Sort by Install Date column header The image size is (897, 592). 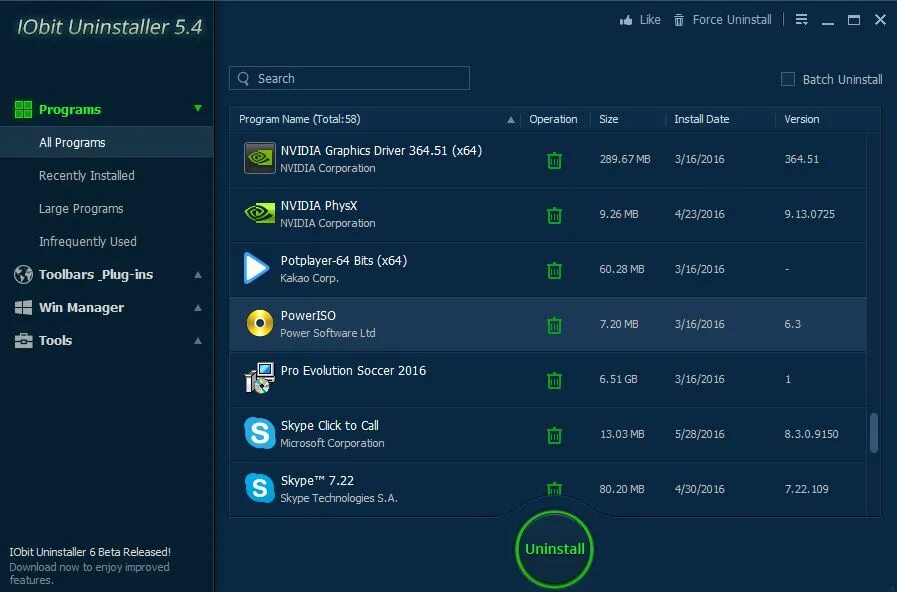[x=701, y=119]
